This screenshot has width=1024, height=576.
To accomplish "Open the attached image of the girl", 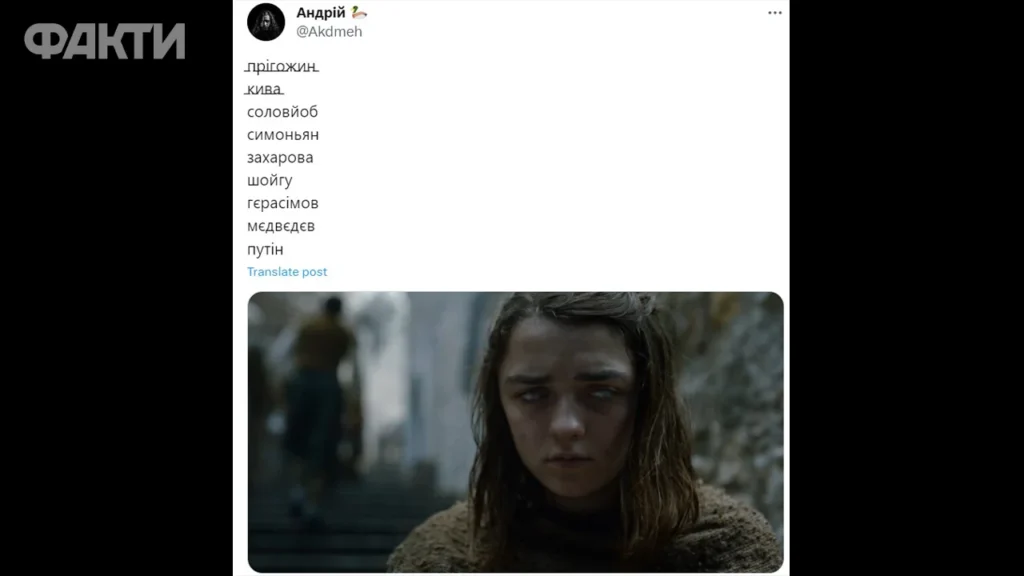I will coord(515,432).
